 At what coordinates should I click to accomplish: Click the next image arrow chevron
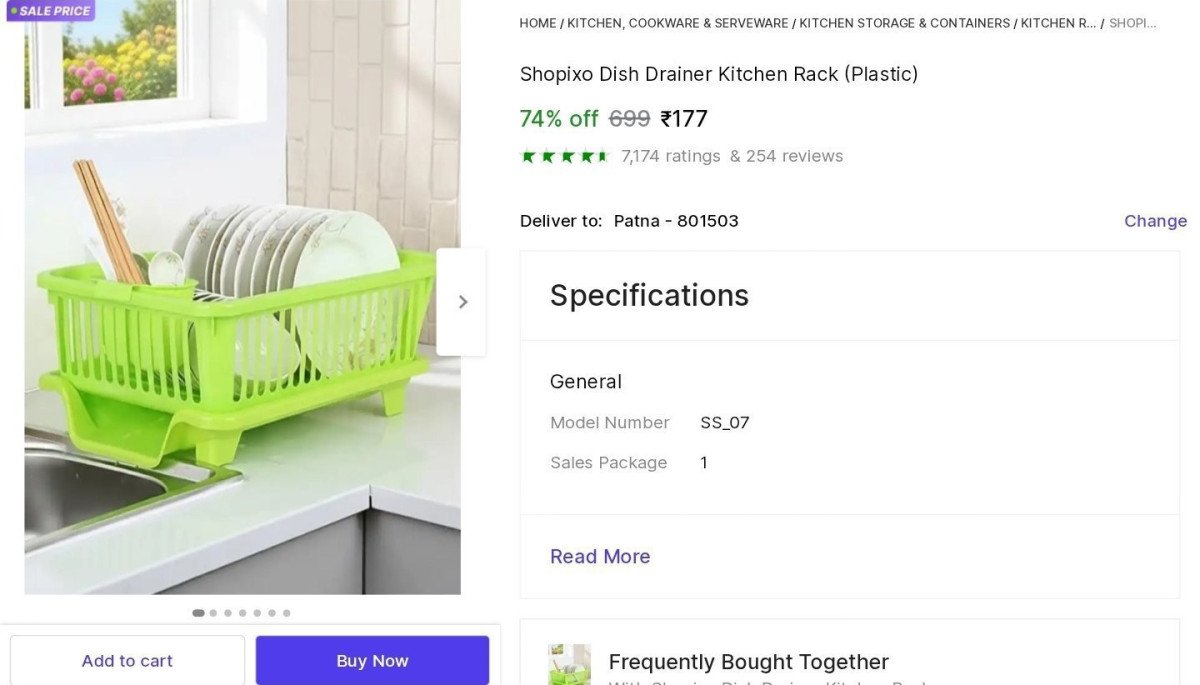(x=462, y=302)
